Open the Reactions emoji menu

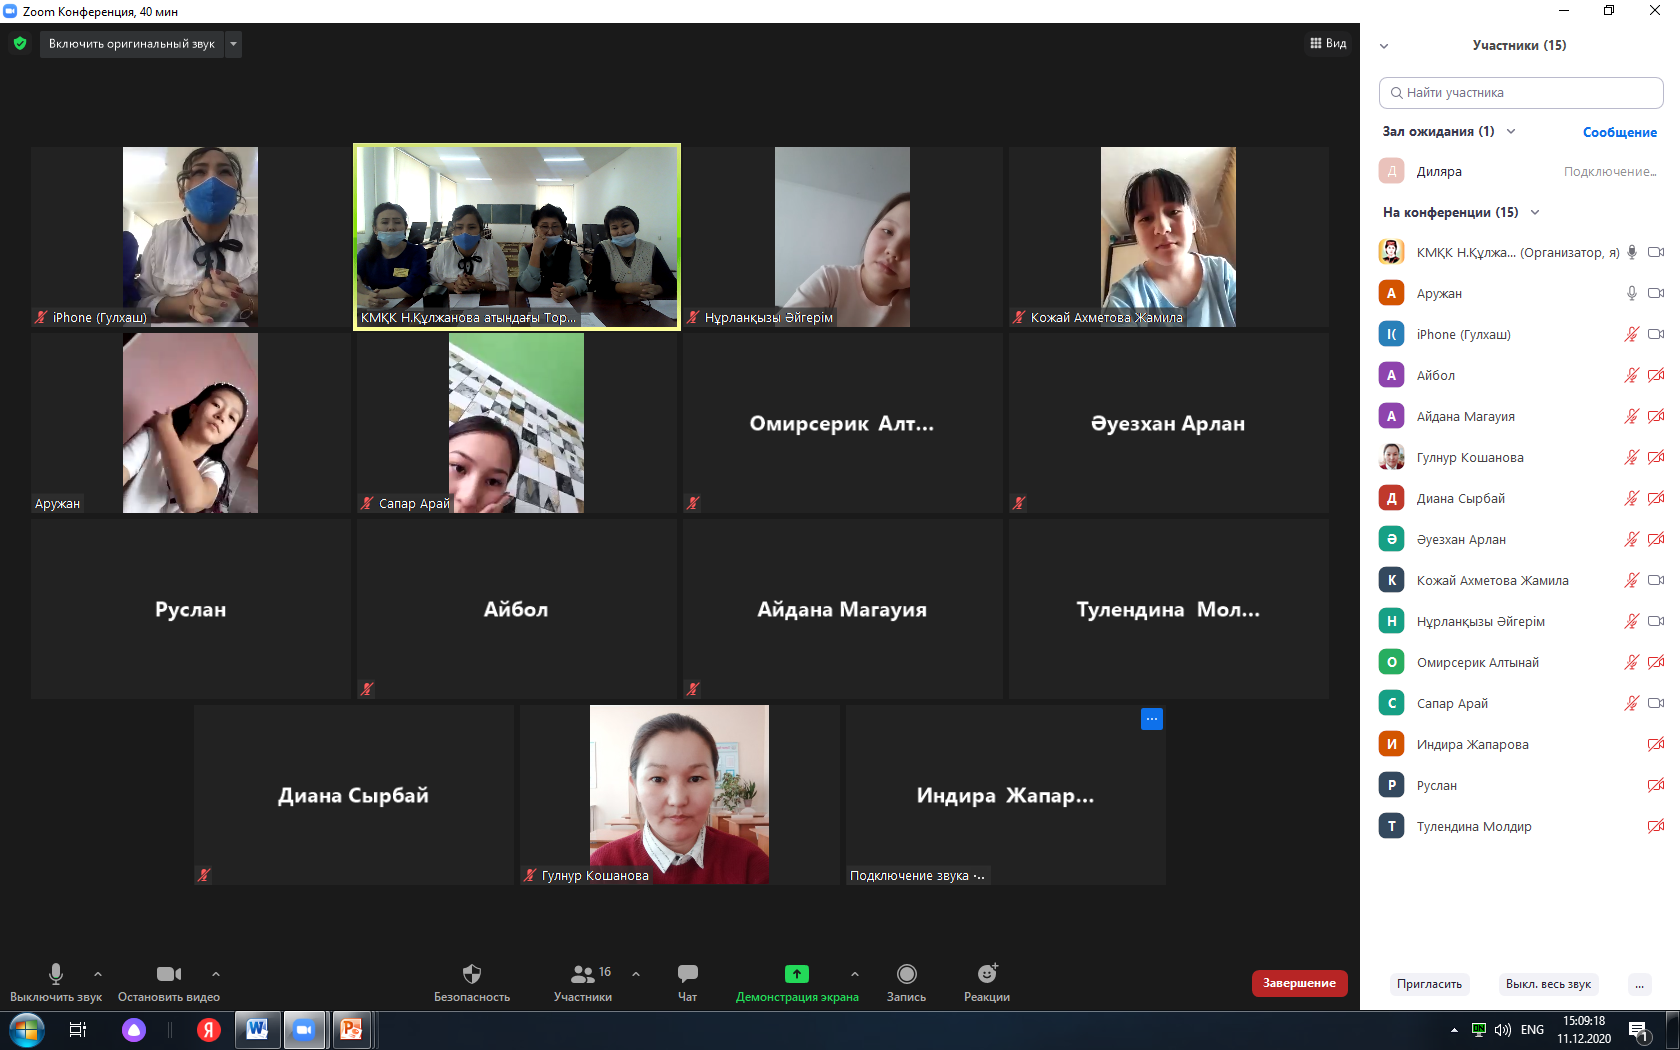(x=987, y=975)
